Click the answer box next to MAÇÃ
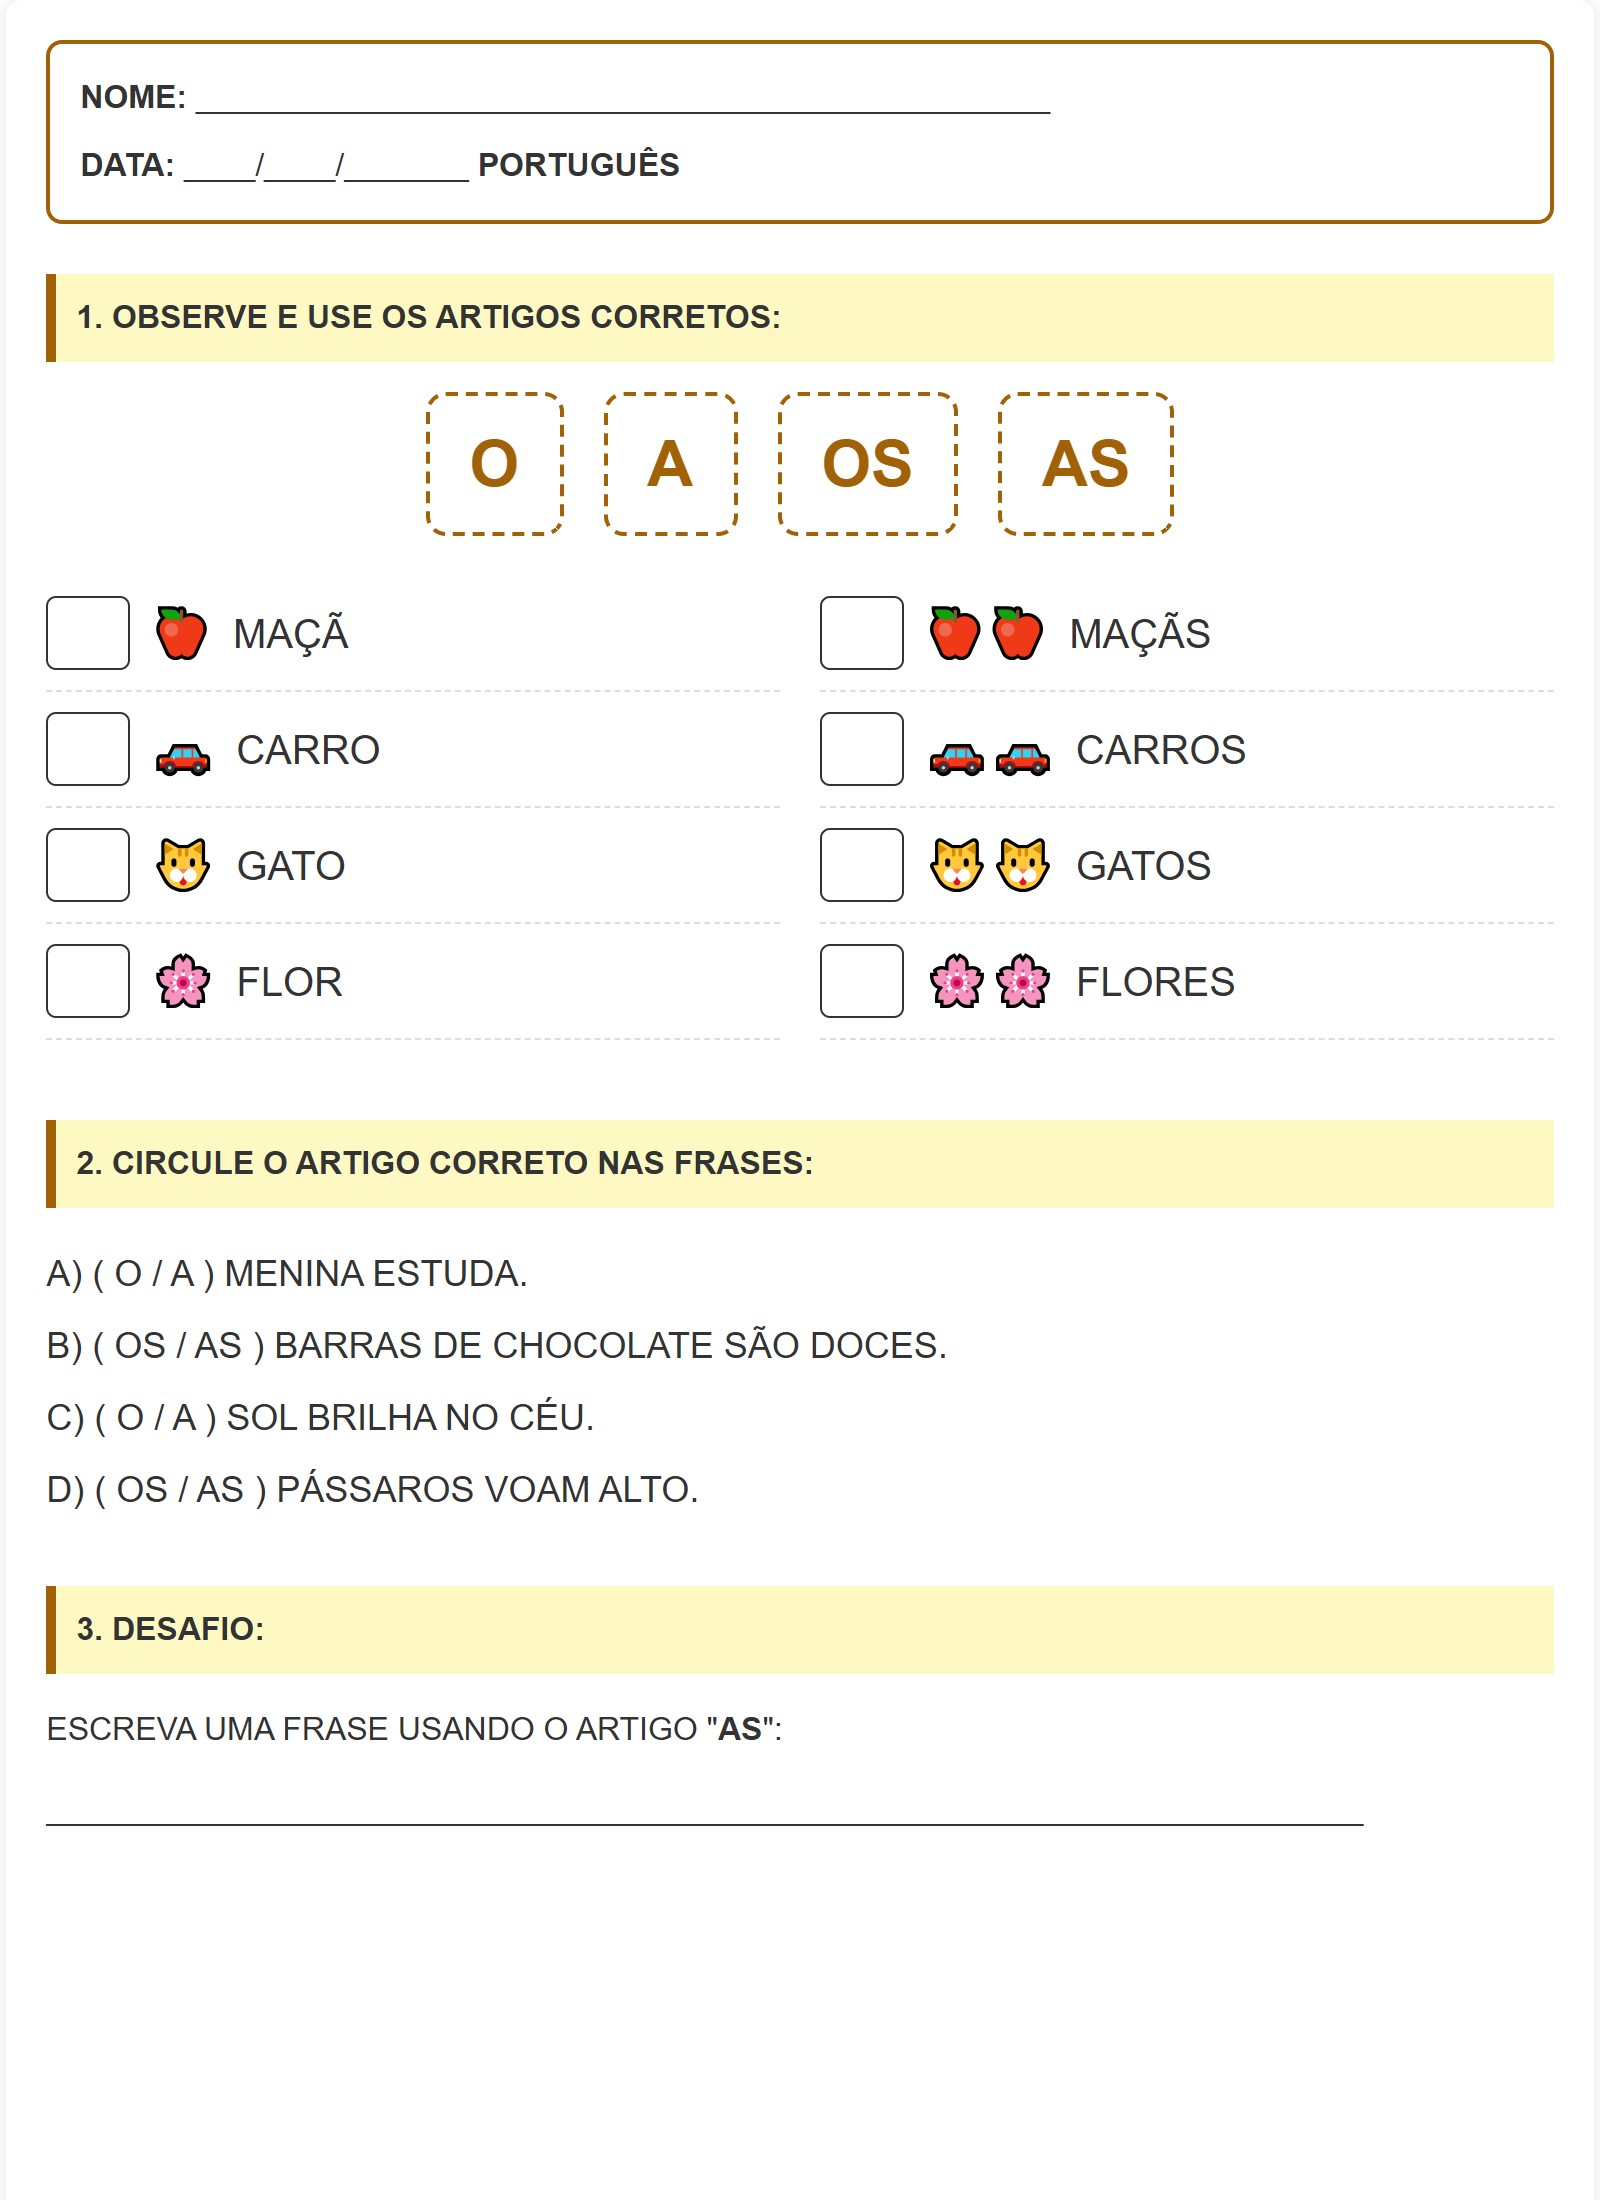The image size is (1600, 2200). pos(88,633)
